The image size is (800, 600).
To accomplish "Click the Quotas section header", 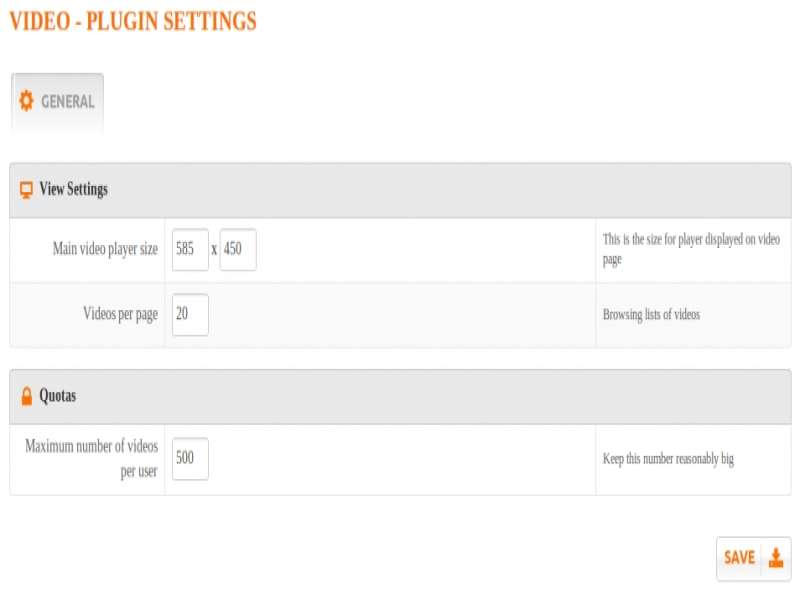I will click(57, 396).
